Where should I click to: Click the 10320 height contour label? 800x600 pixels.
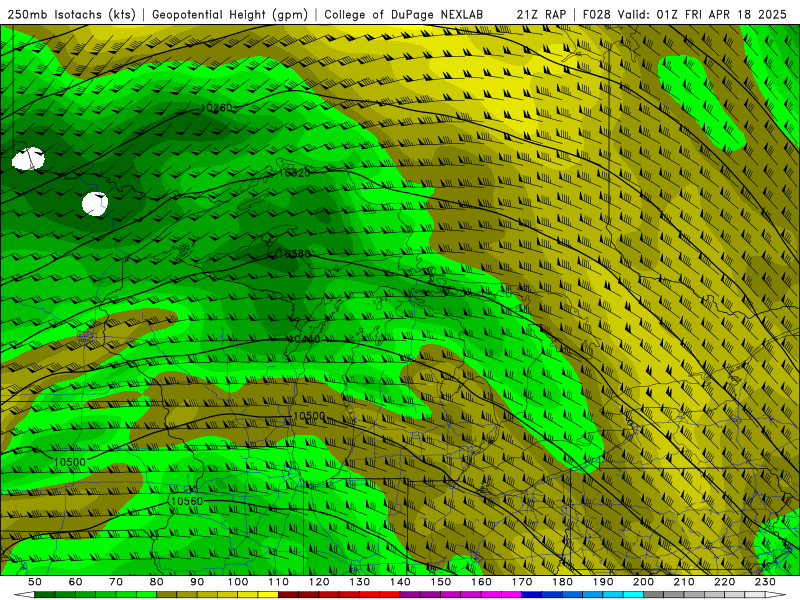[x=294, y=173]
